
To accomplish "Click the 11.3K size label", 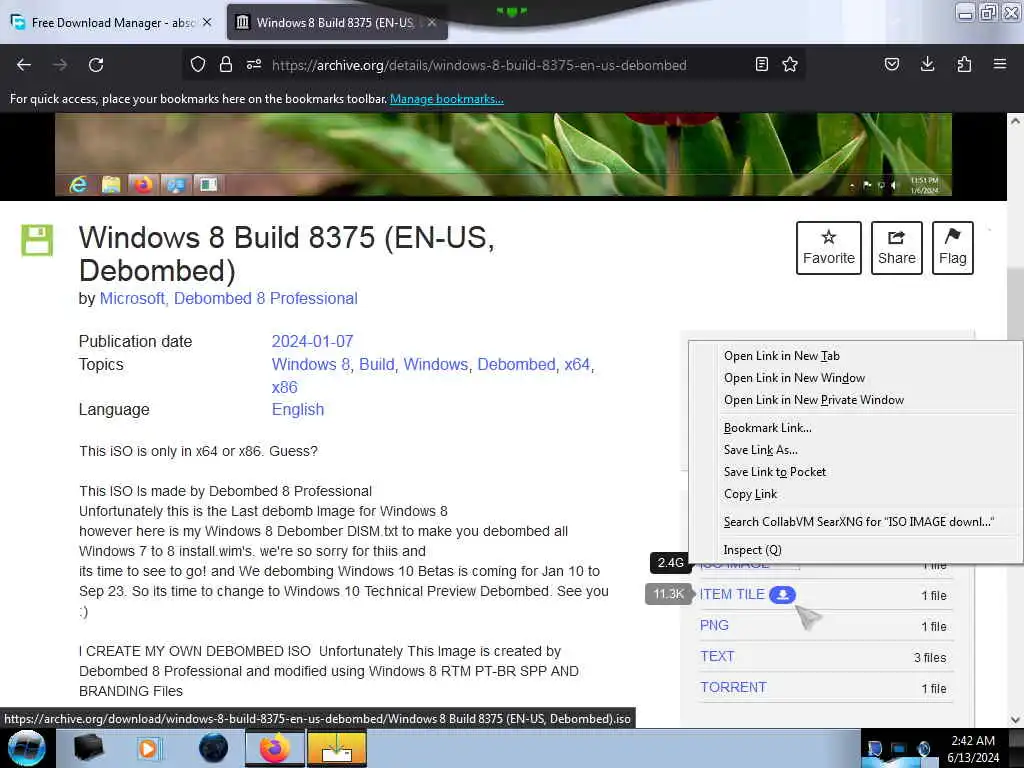I will (668, 594).
